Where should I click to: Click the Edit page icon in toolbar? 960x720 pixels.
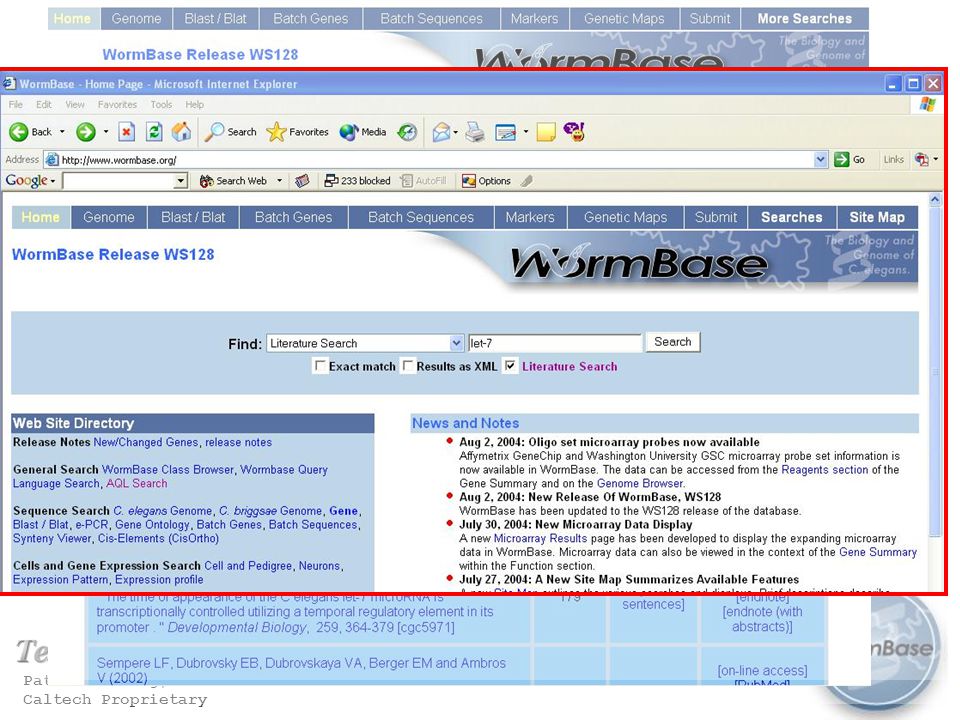(x=506, y=132)
